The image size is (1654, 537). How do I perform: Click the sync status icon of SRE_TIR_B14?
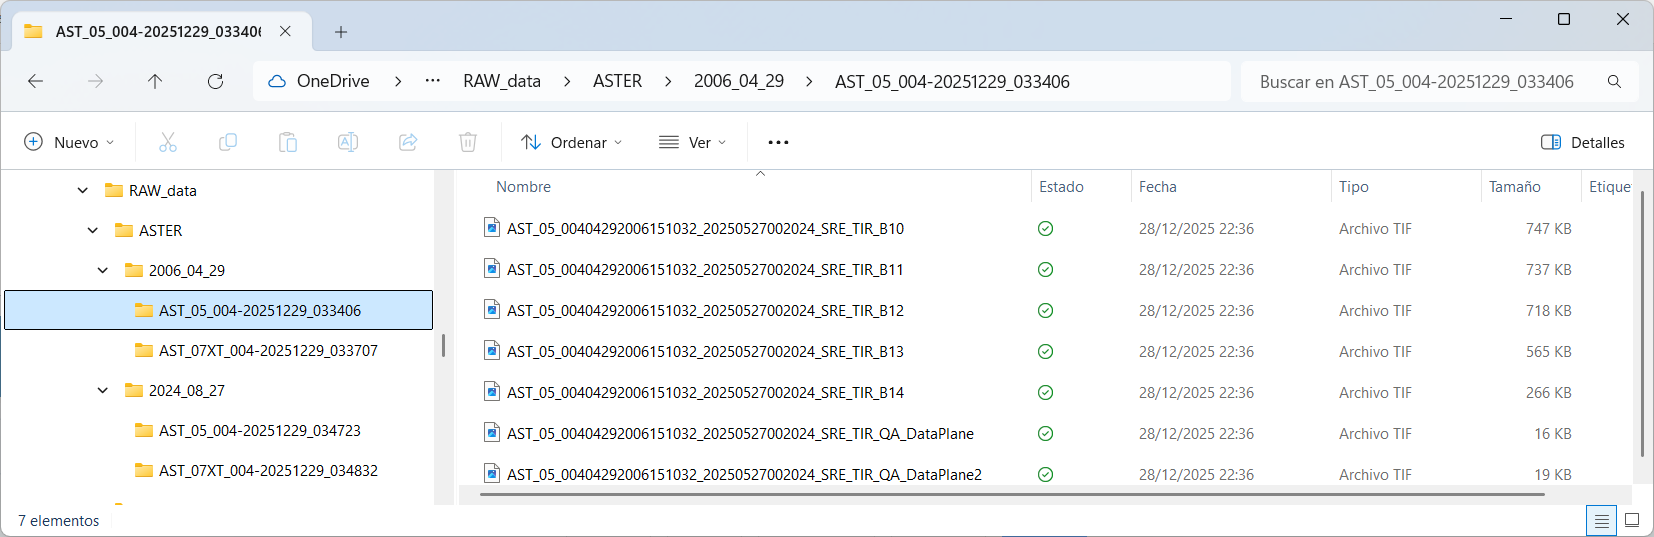tap(1045, 392)
